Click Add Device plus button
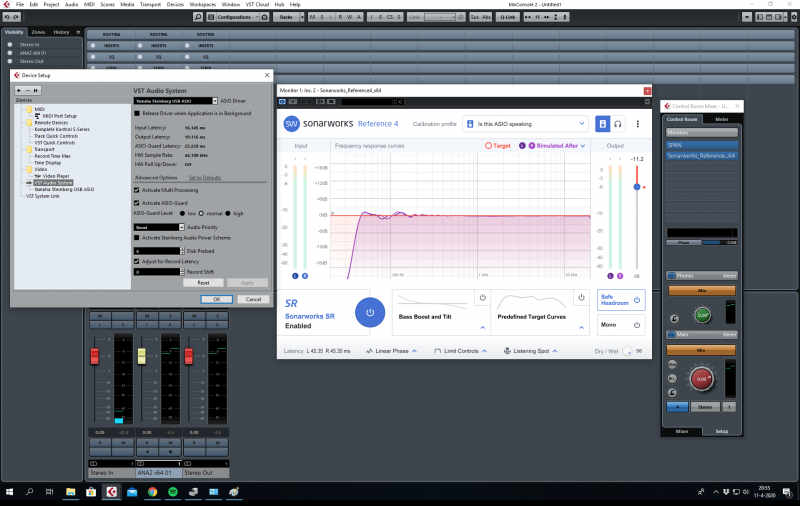 19,90
